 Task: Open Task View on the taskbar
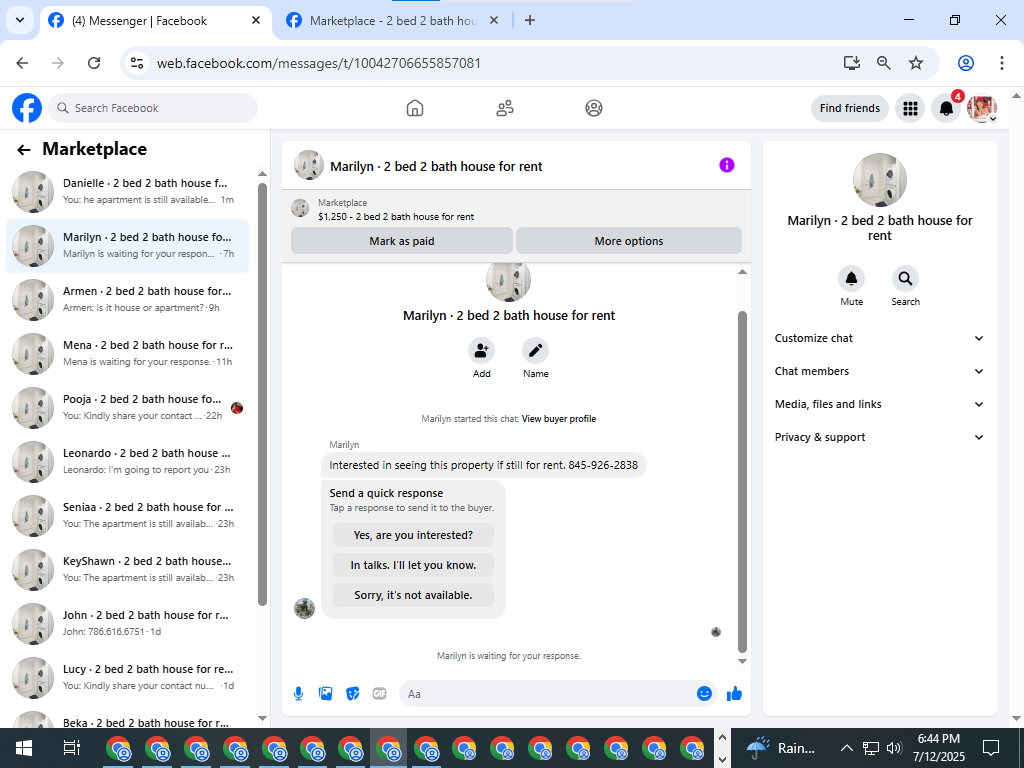point(71,748)
